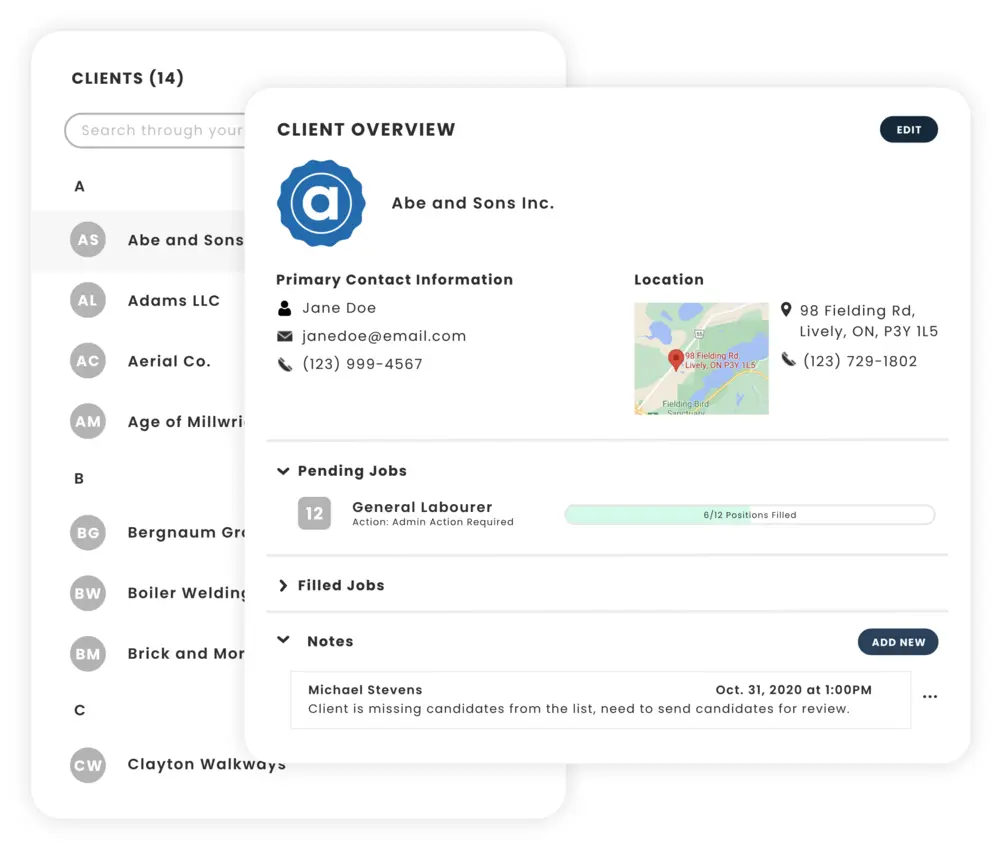Click the letter C section header

pos(79,710)
